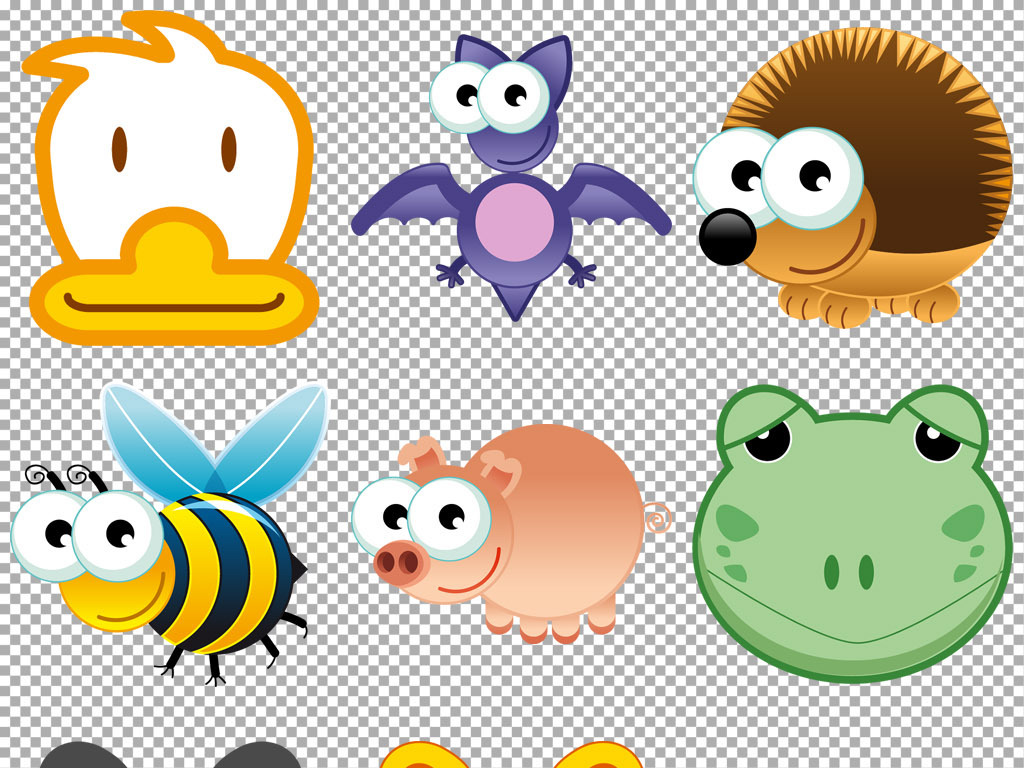1024x768 pixels.
Task: Click the purple bat cartoon
Action: tap(511, 178)
